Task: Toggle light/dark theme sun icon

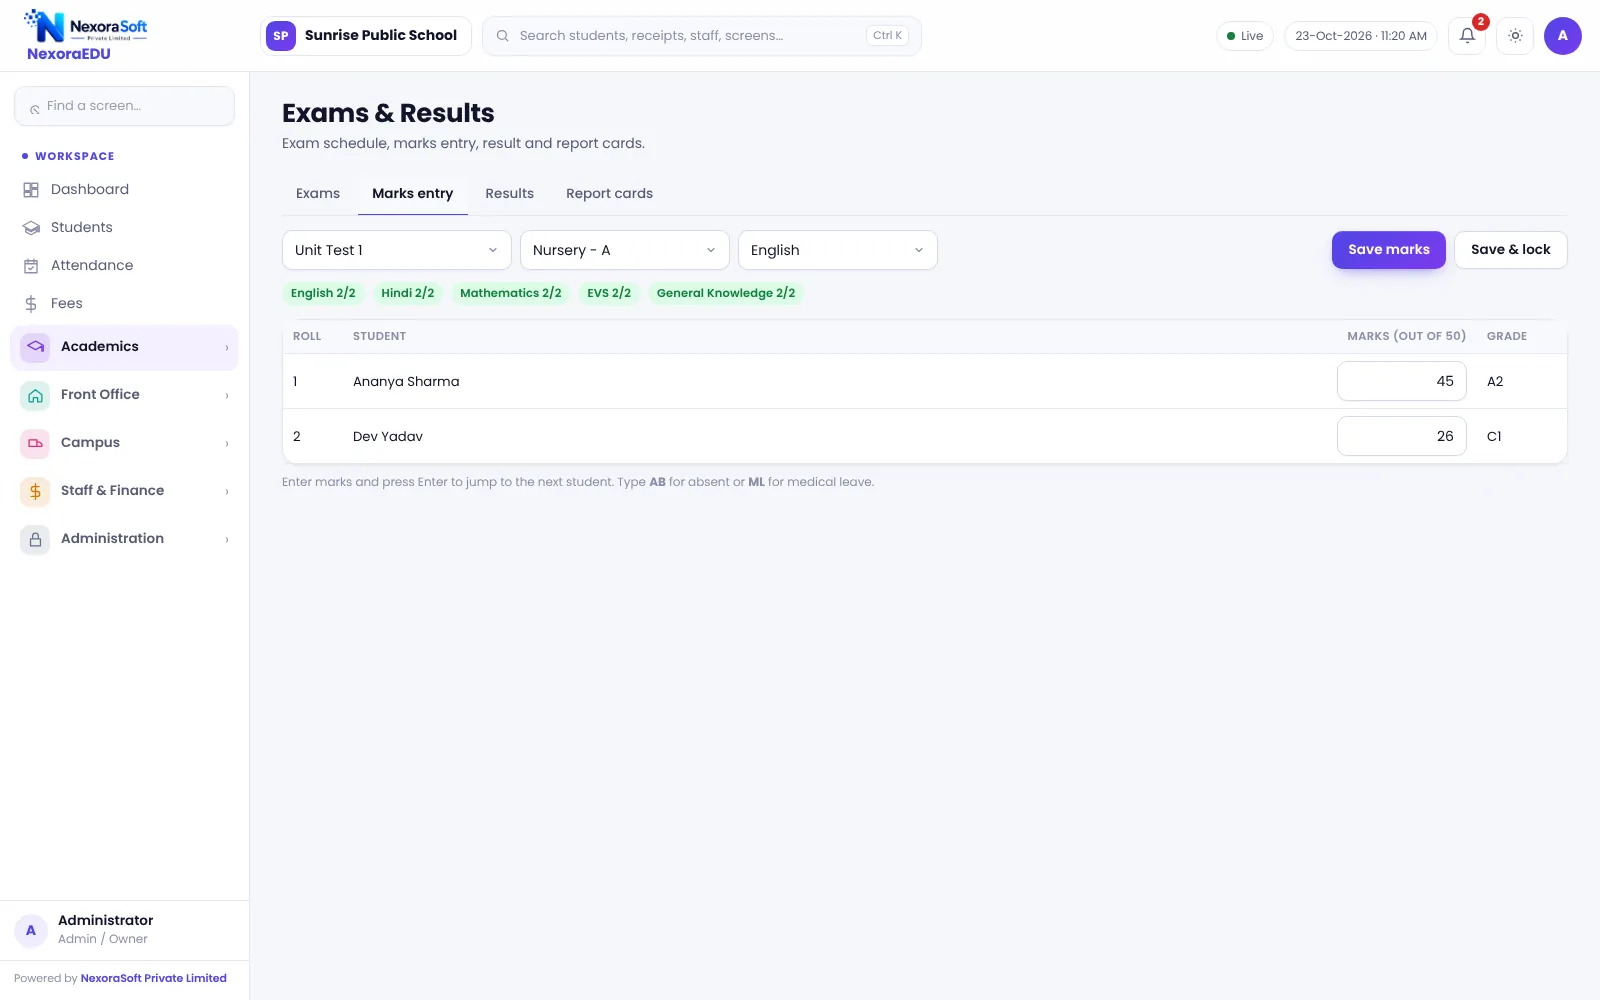Action: click(x=1515, y=36)
